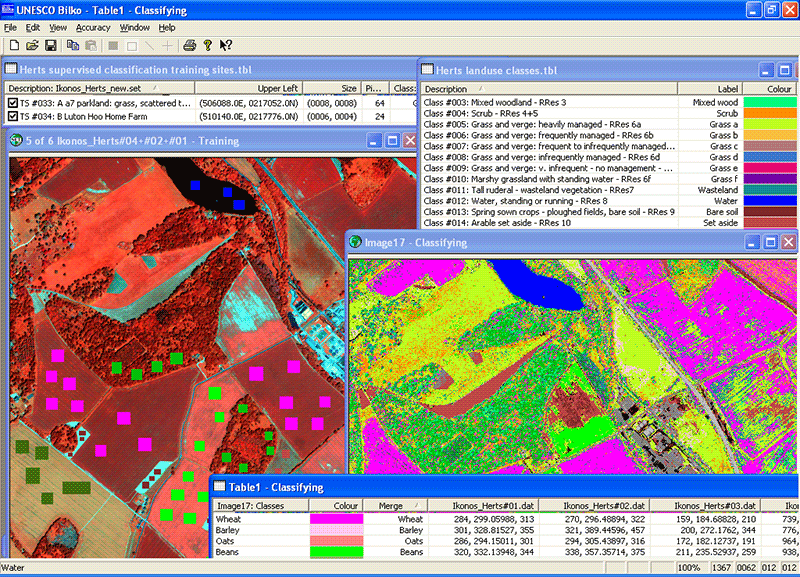Open the Help menu

tap(167, 28)
